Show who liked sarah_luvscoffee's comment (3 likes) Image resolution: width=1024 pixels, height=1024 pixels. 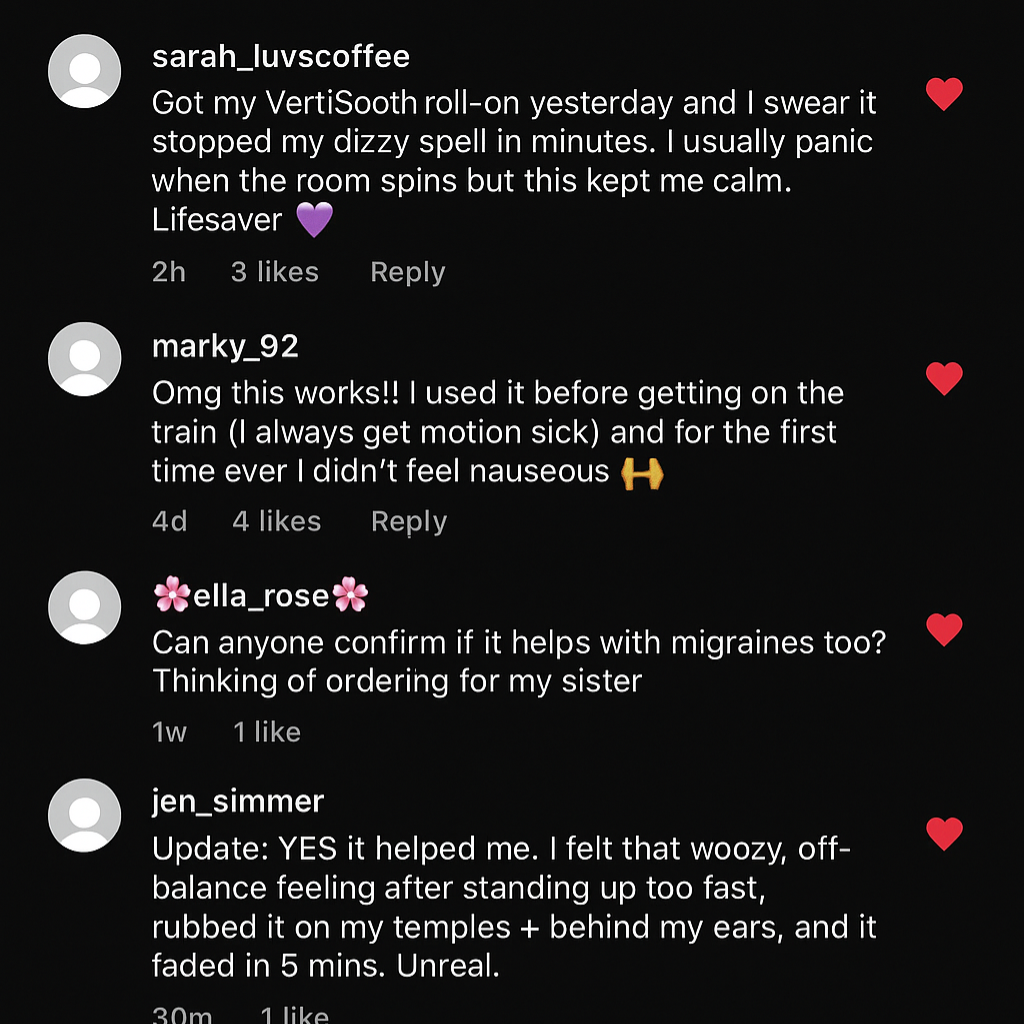click(x=275, y=272)
